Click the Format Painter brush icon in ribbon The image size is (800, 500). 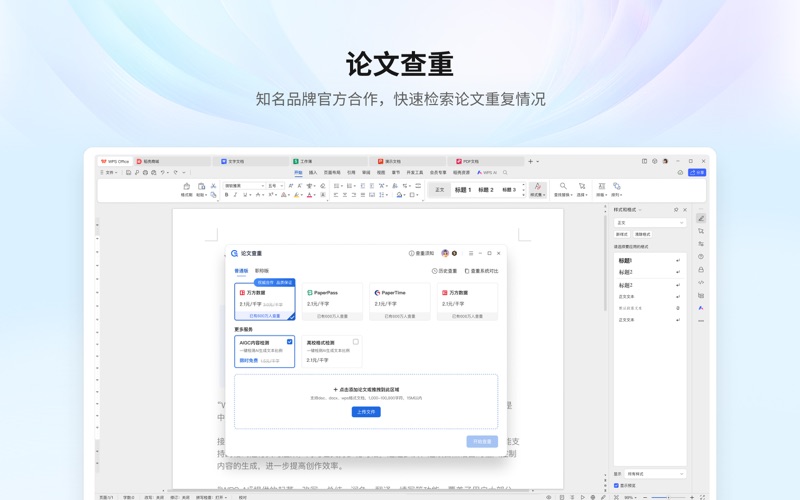pos(187,186)
